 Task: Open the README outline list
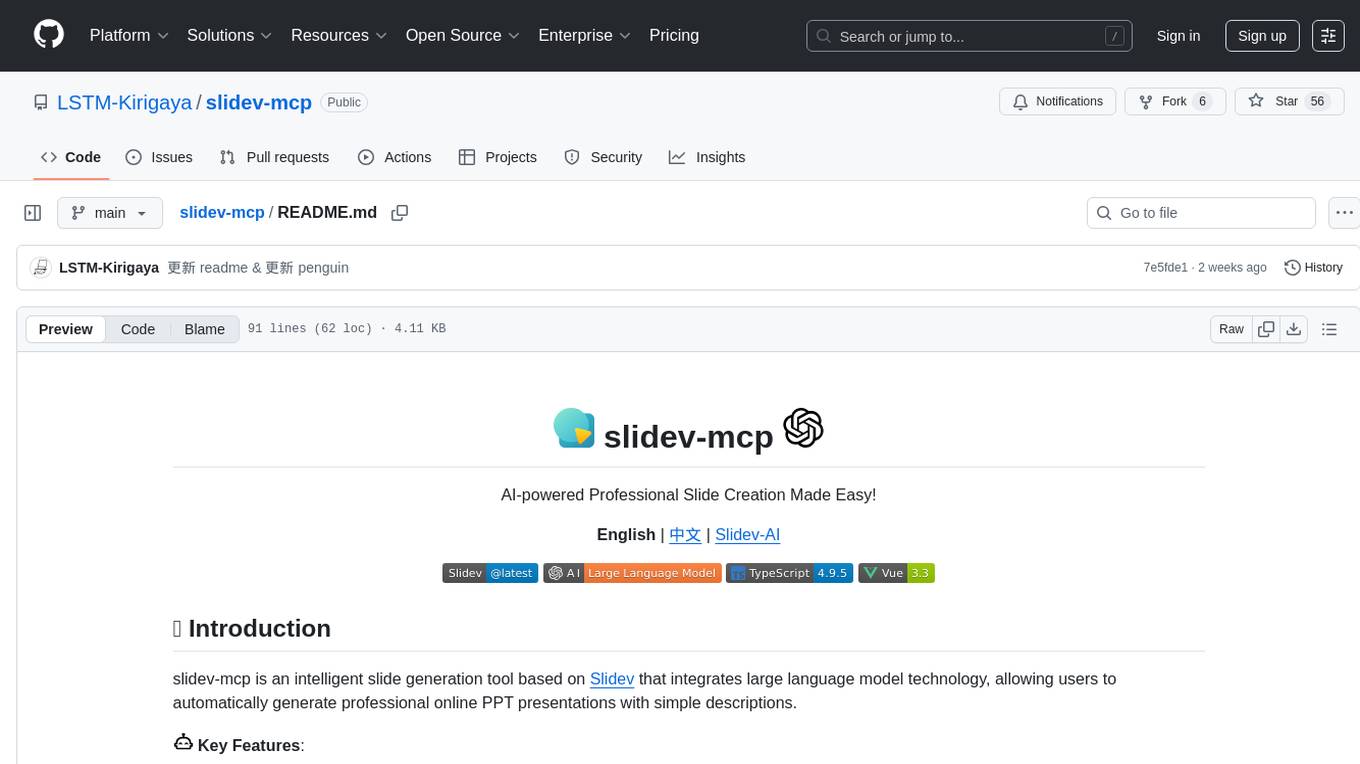click(x=1329, y=329)
